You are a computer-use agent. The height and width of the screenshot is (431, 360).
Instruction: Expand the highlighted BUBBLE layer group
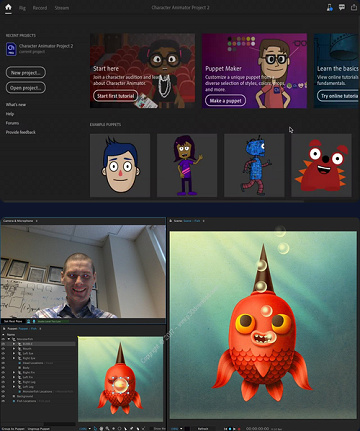14,344
